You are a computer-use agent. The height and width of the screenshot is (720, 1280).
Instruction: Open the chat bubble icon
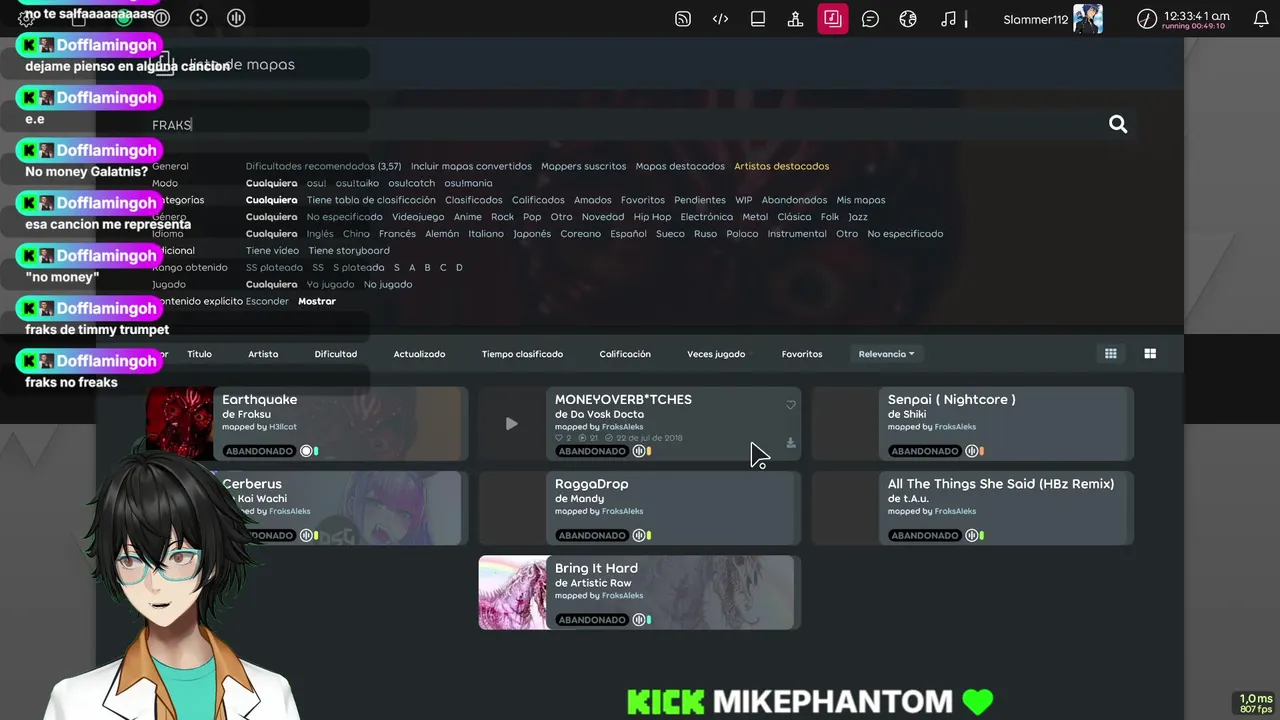point(870,18)
